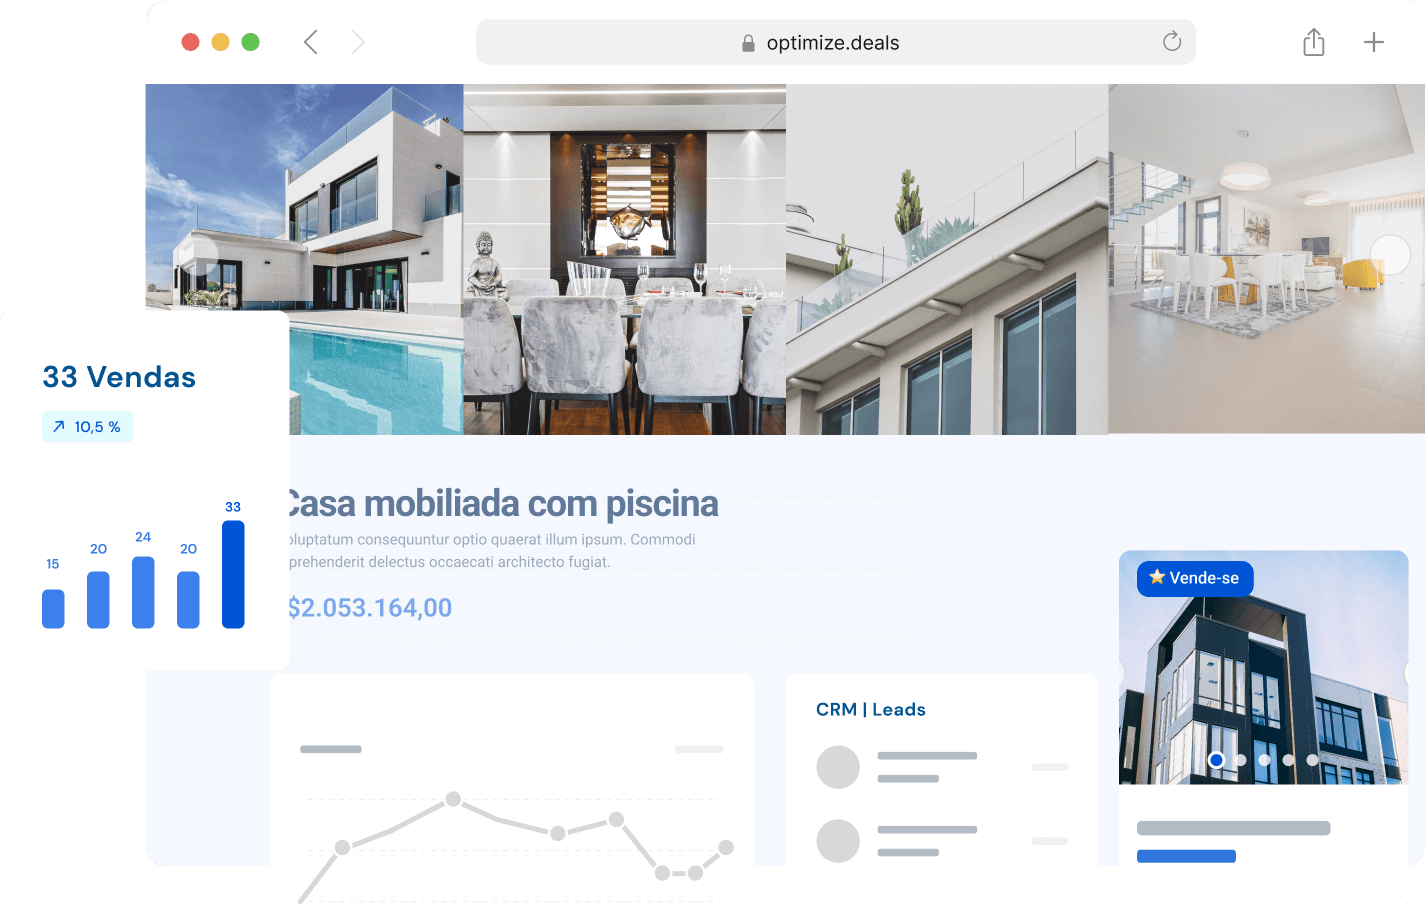Click the yellow minimize window button
This screenshot has width=1426, height=911.
click(x=221, y=42)
